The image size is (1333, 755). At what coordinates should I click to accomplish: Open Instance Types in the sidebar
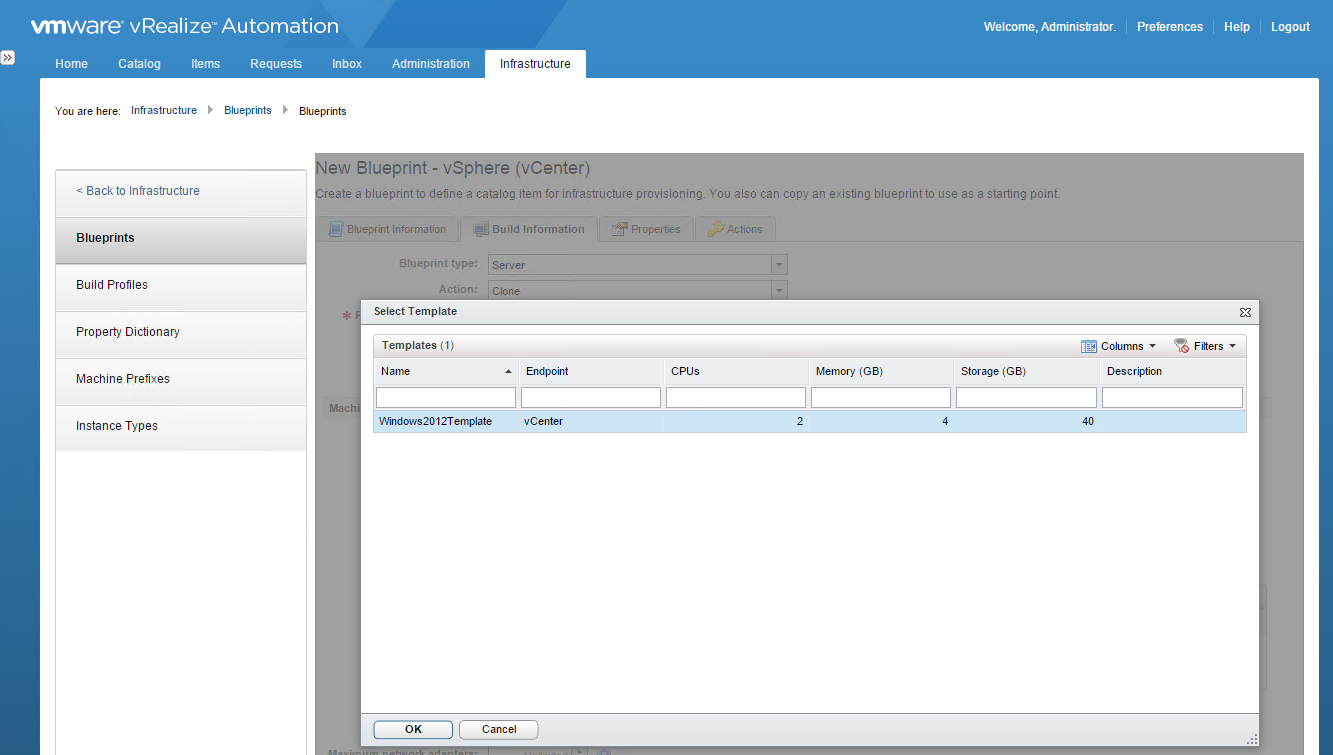[x=181, y=426]
